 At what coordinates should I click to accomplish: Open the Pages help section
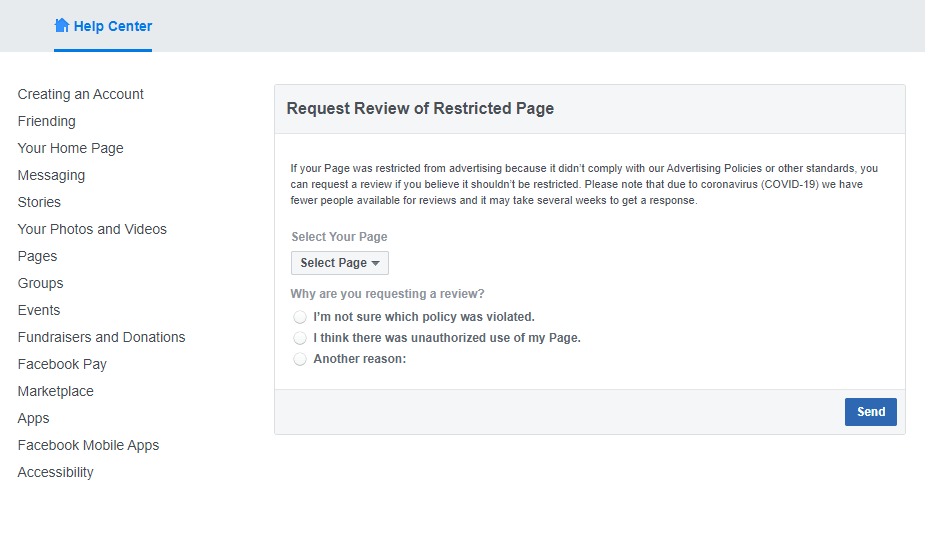37,257
